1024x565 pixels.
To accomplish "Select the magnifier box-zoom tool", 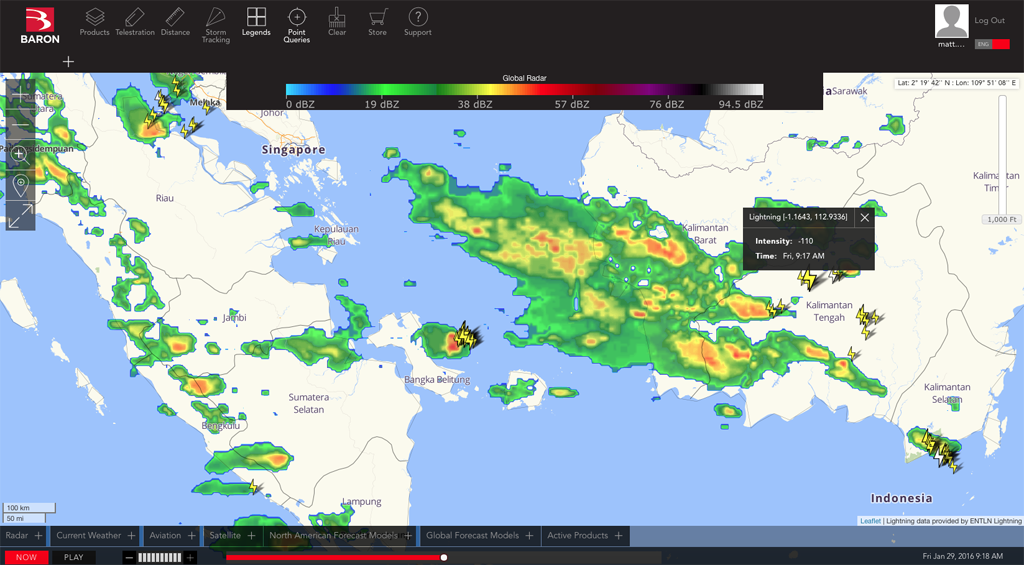I will [x=20, y=153].
